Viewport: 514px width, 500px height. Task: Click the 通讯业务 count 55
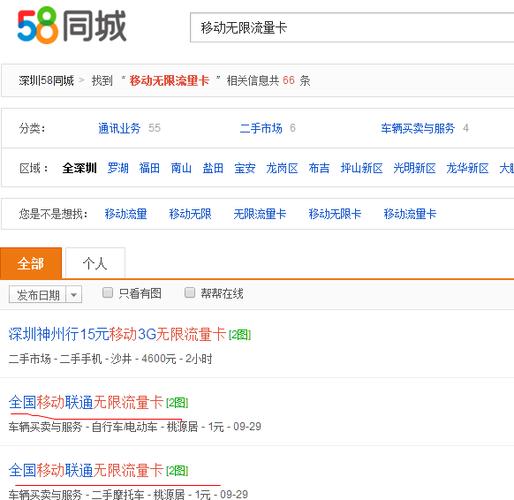(x=154, y=128)
